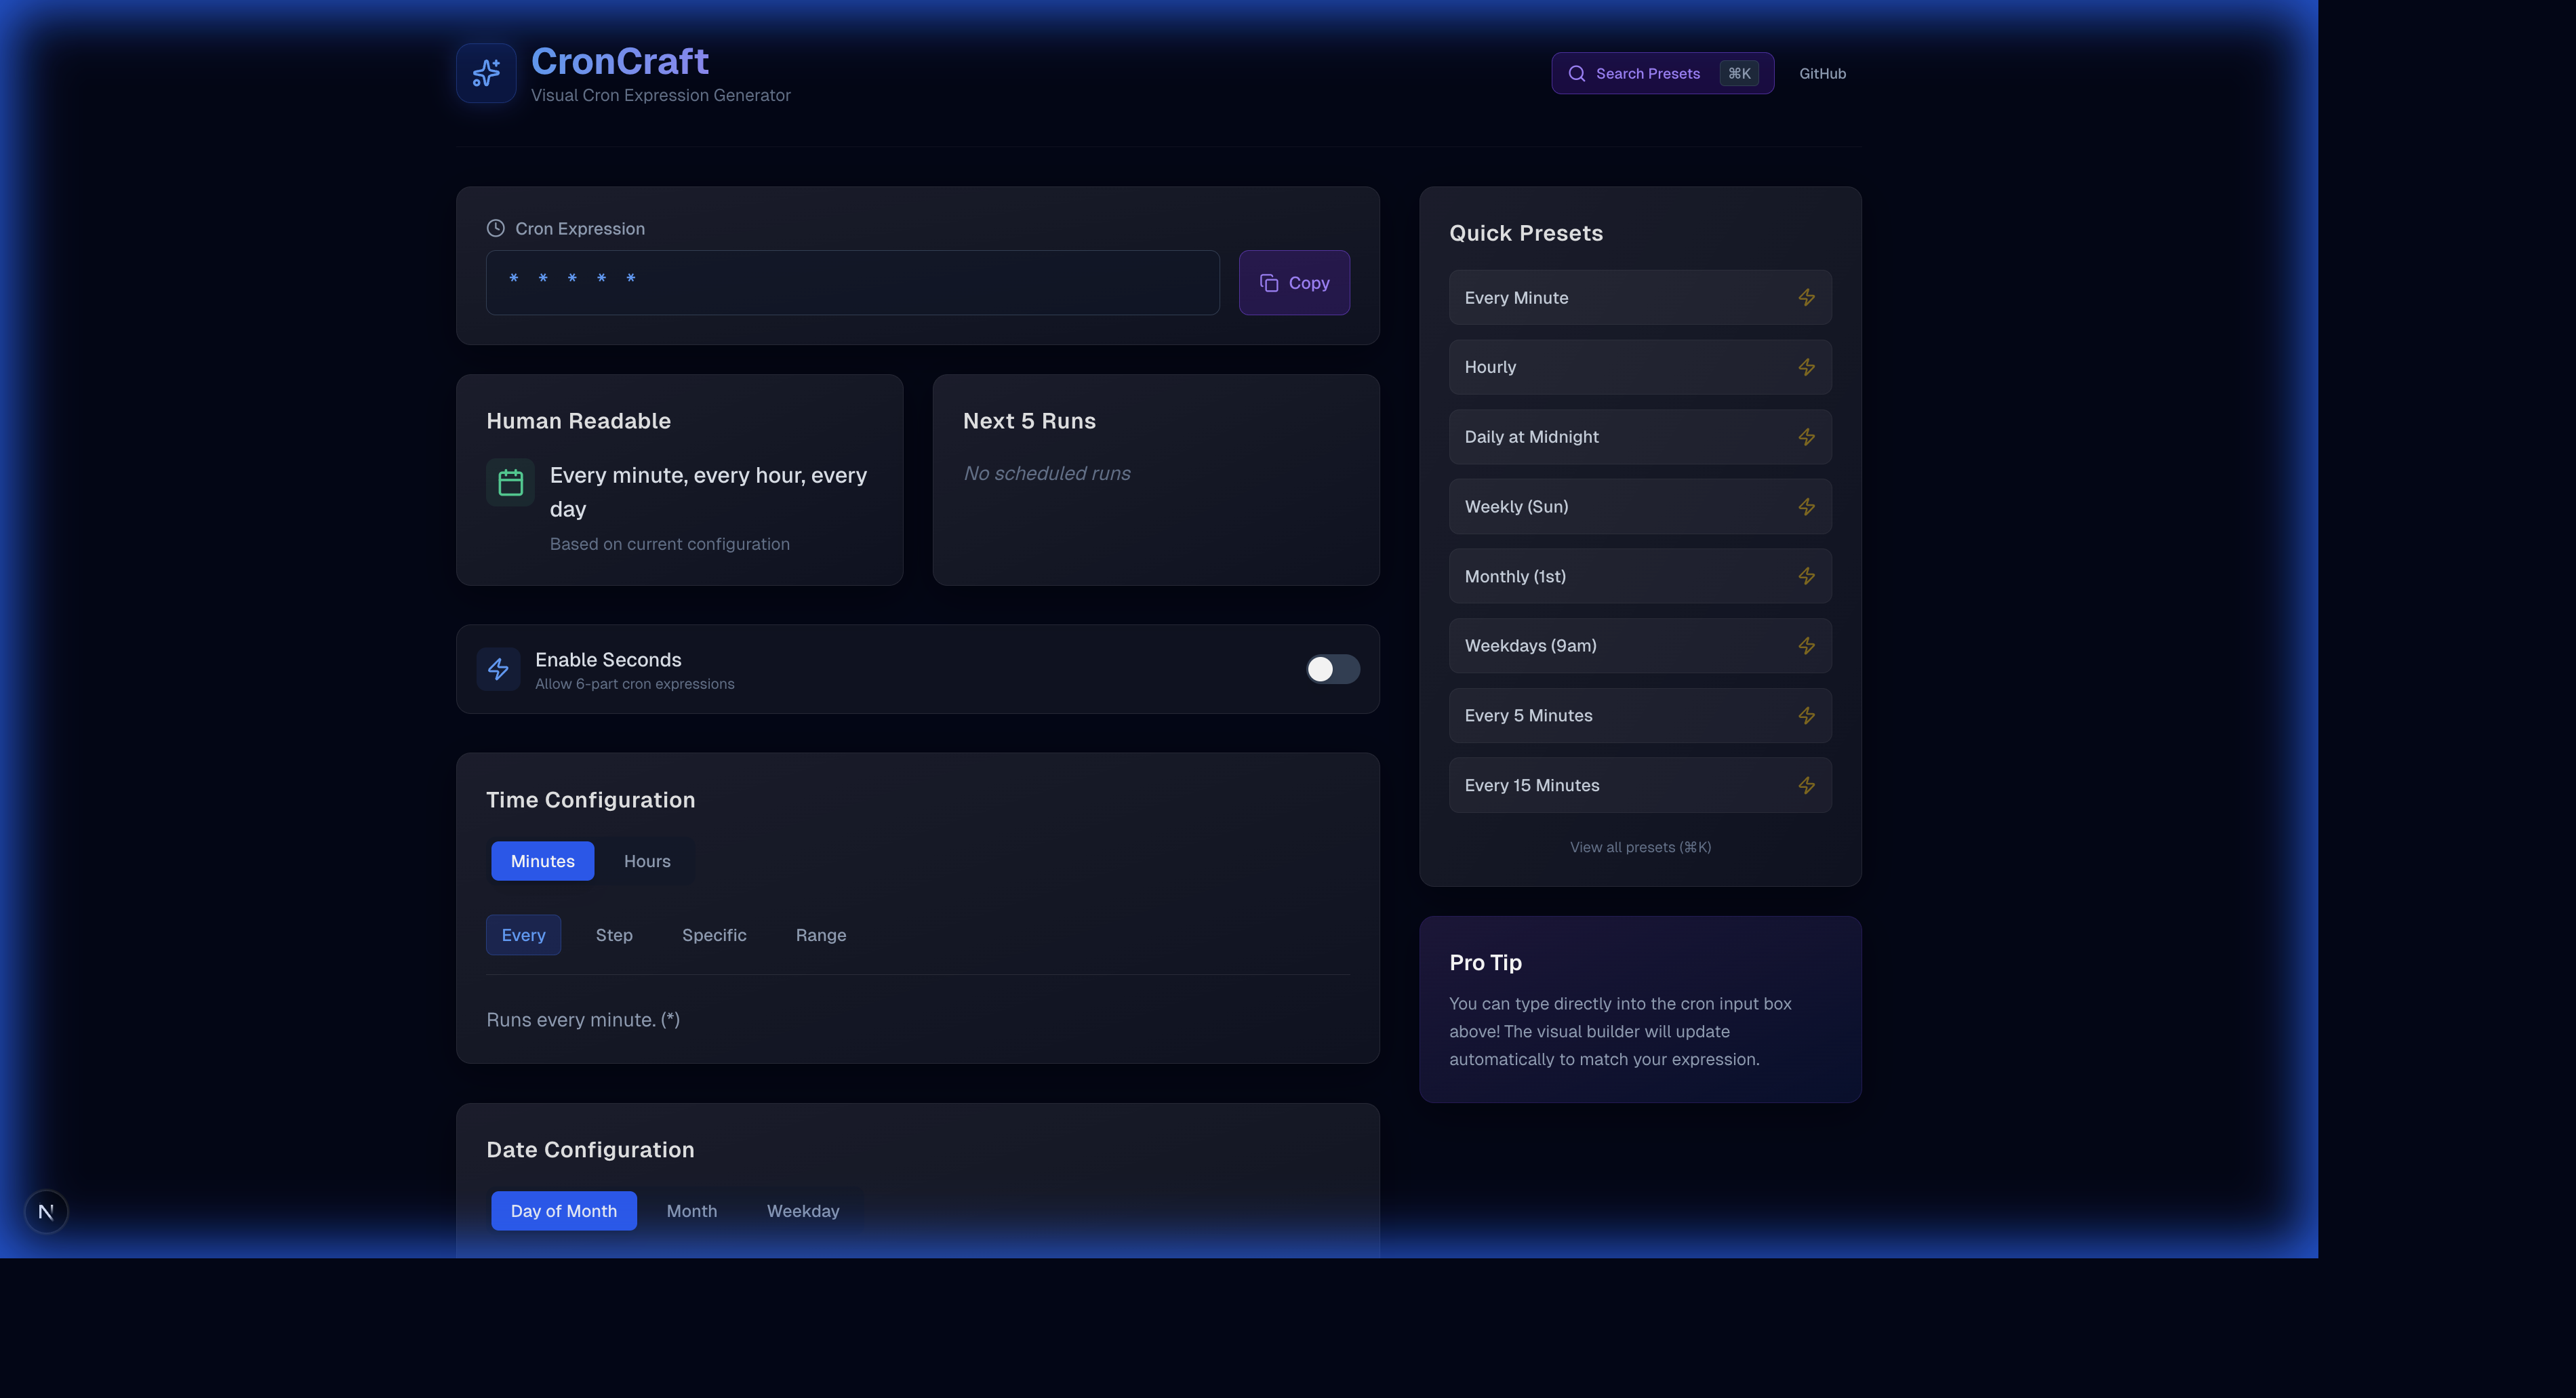
Task: Click the lightning icon beside Enable Seconds
Action: click(x=498, y=669)
